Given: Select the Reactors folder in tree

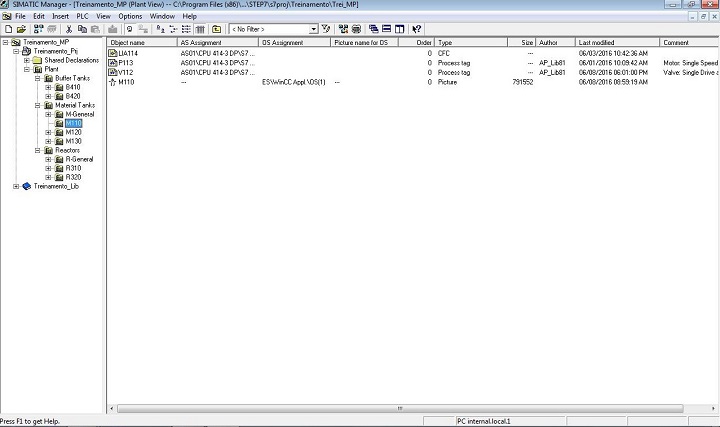Looking at the screenshot, I should [68, 150].
